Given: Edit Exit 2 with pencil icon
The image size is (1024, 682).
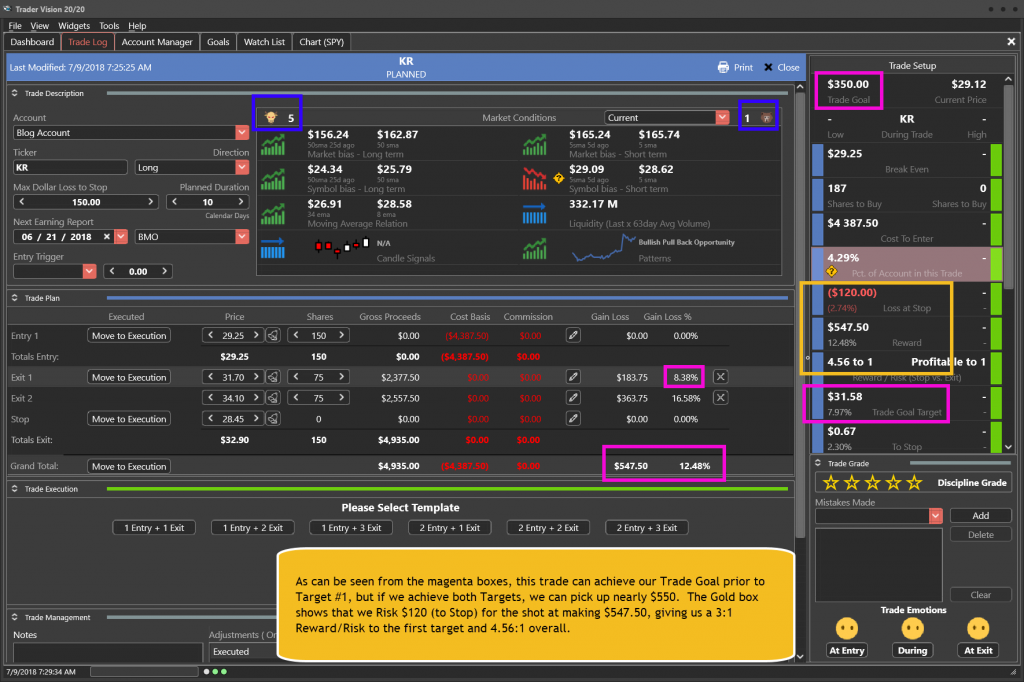Looking at the screenshot, I should [573, 397].
